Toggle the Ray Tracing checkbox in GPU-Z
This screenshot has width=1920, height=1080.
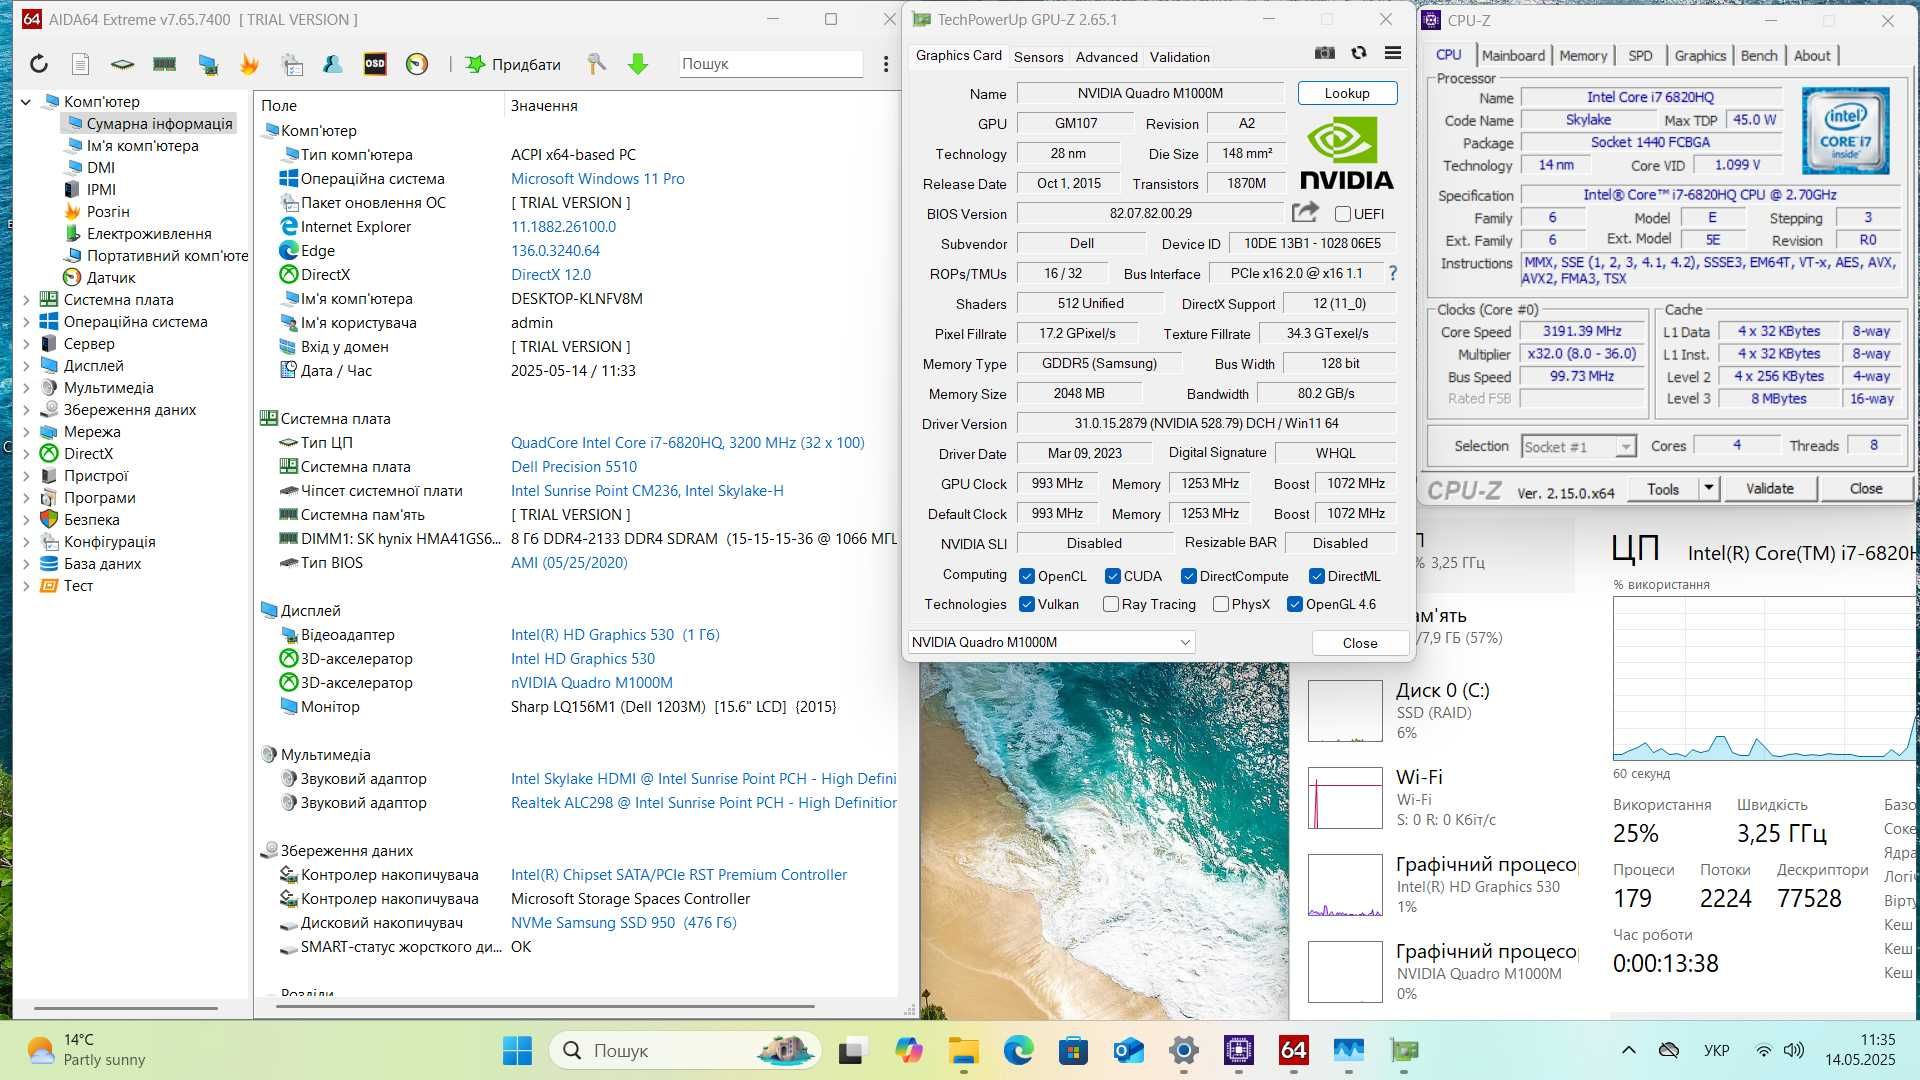tap(1110, 604)
